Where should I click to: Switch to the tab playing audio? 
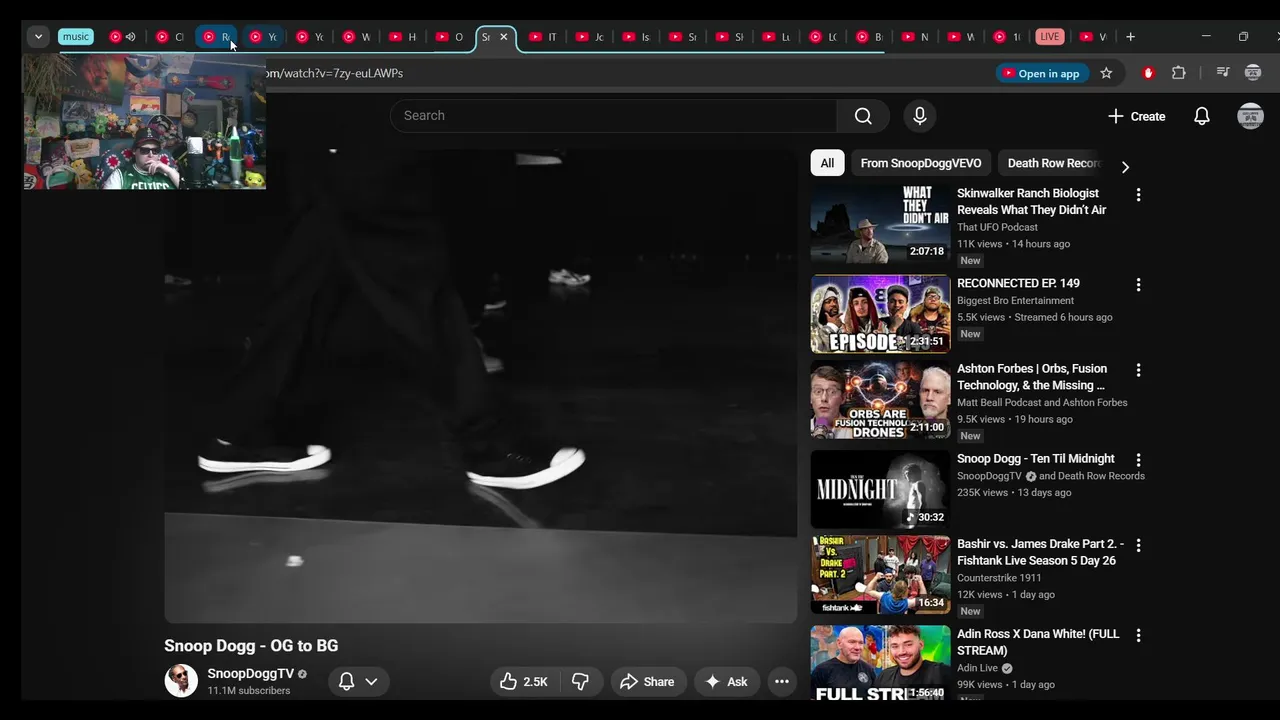click(x=122, y=37)
